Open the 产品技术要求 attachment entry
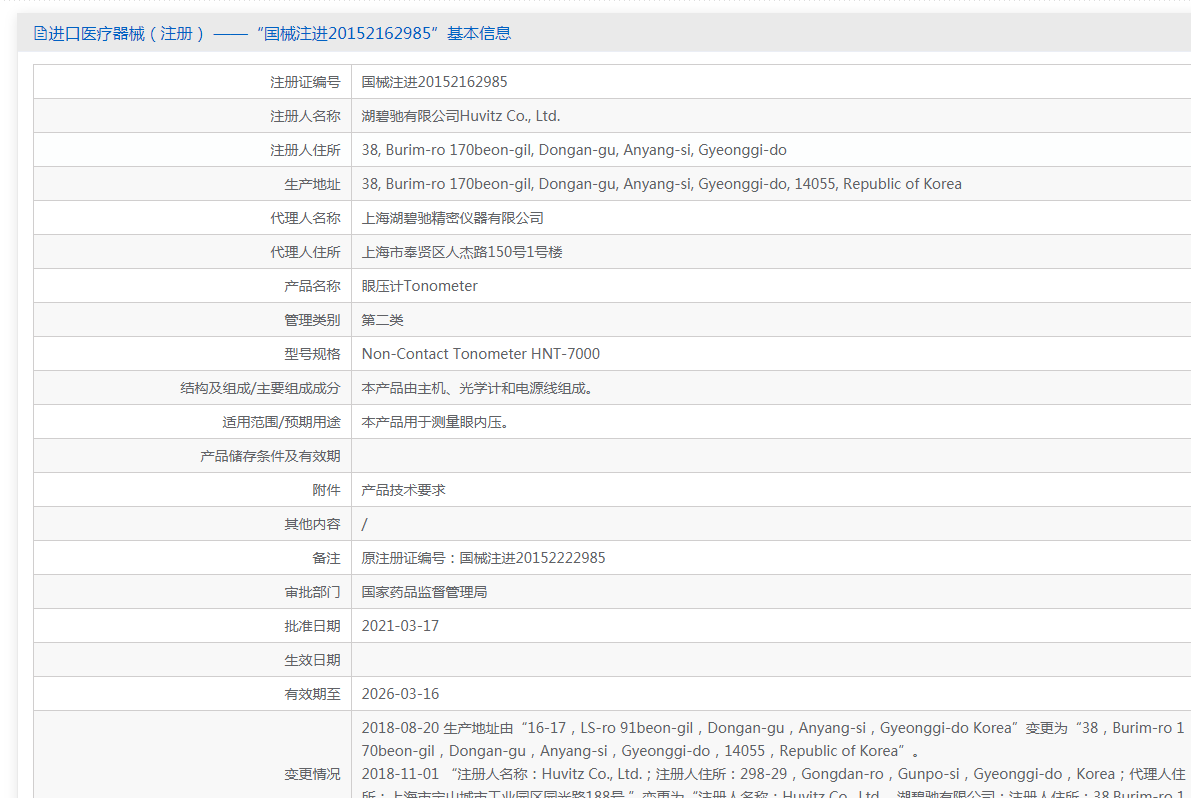The image size is (1191, 798). [403, 490]
